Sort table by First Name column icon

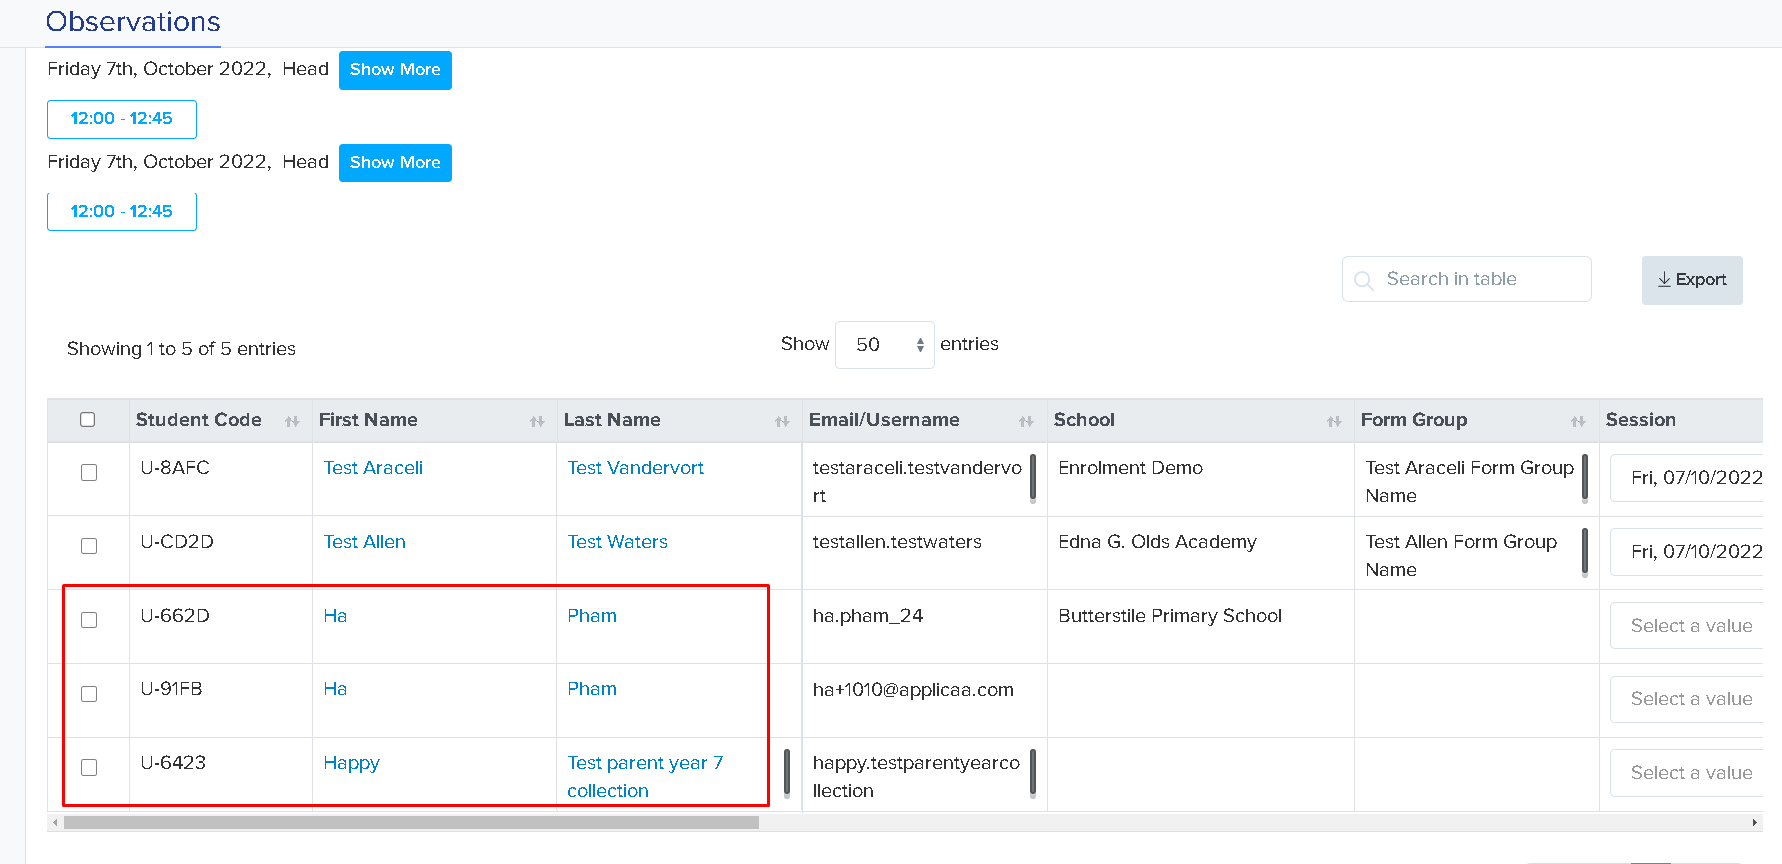[537, 422]
